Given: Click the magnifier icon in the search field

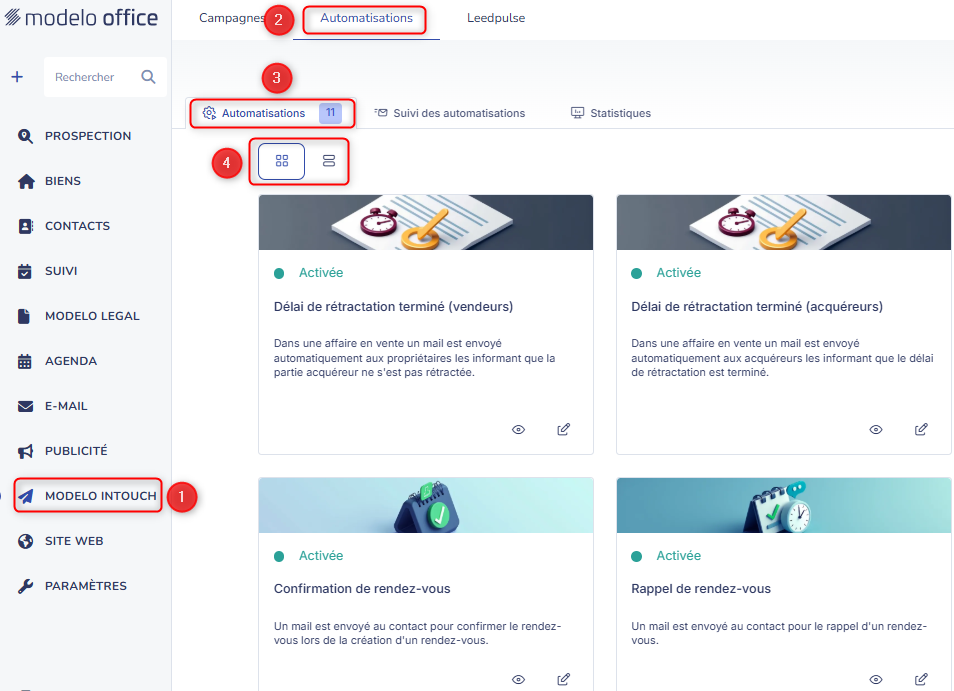Looking at the screenshot, I should click(148, 77).
